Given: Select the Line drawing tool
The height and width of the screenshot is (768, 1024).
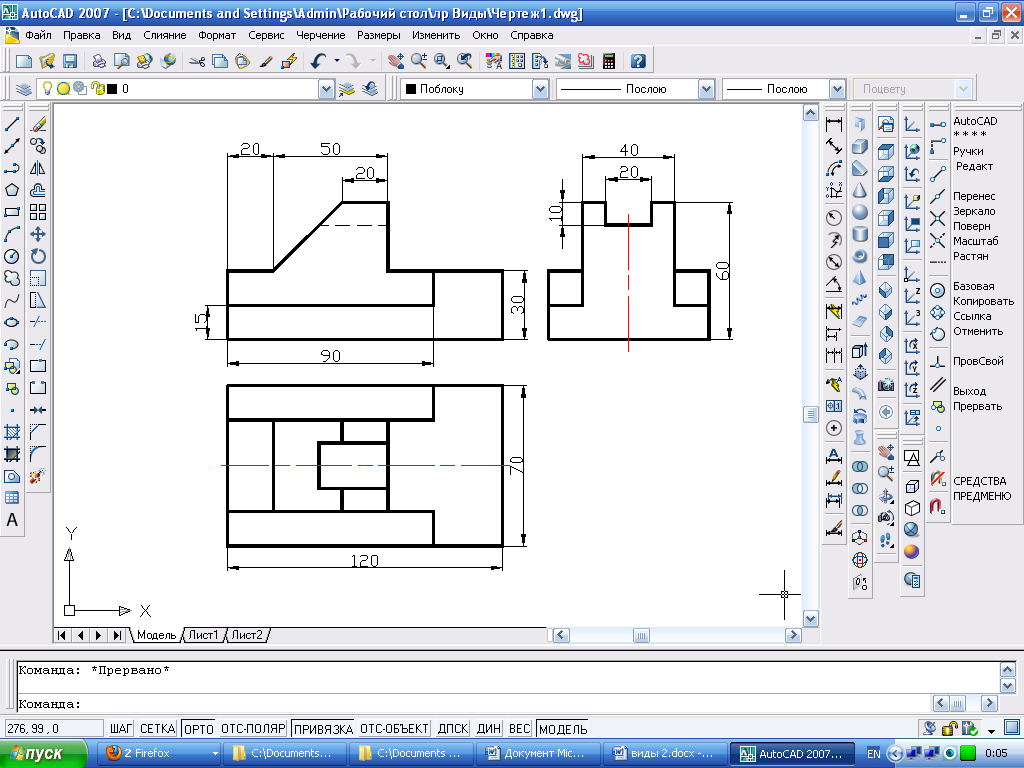Looking at the screenshot, I should pos(13,125).
